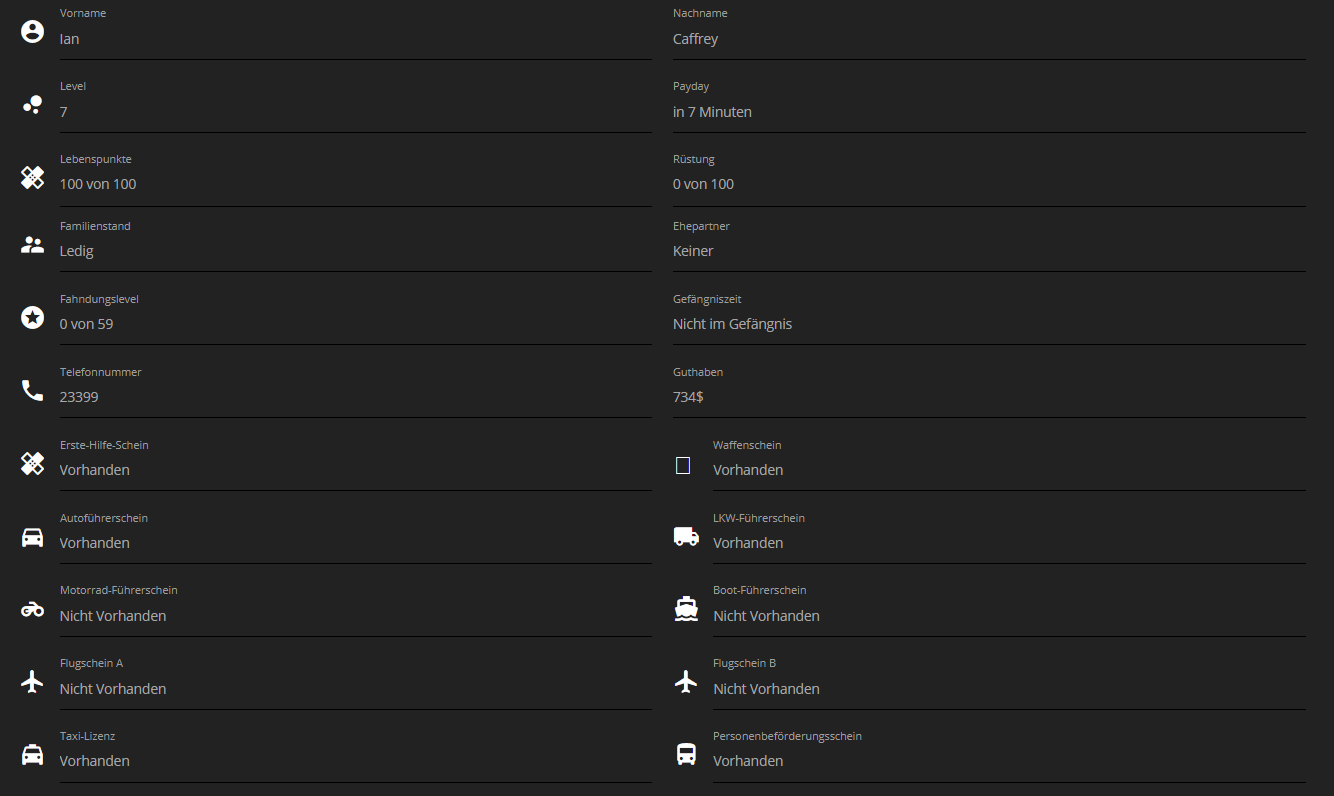Click the Gefängniszeit field value
Image resolution: width=1334 pixels, height=796 pixels.
(988, 324)
